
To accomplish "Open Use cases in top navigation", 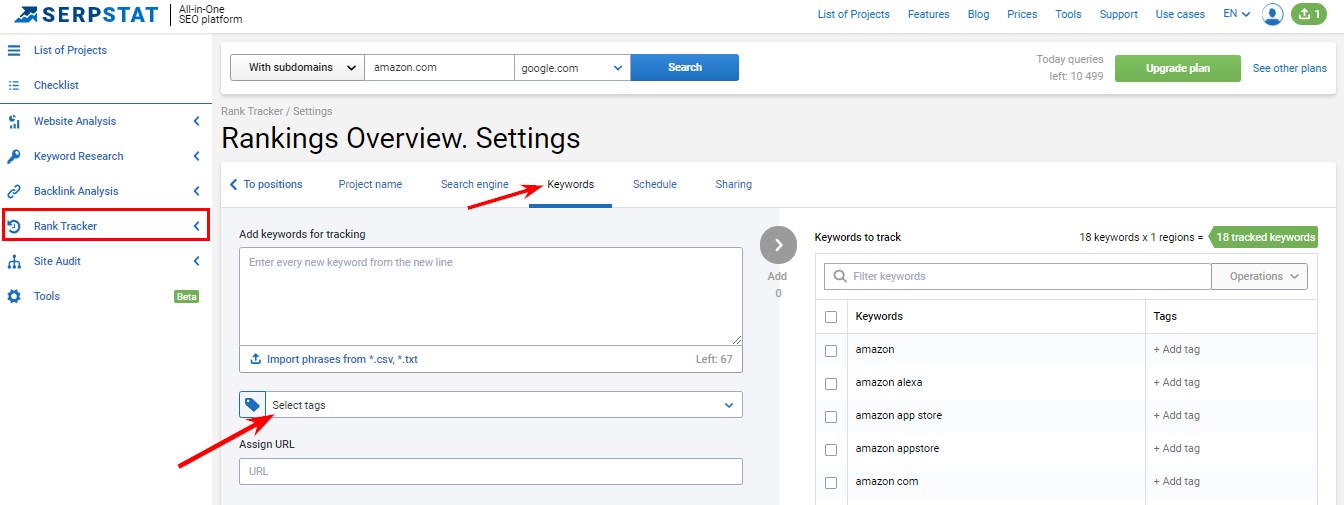I will [x=1180, y=14].
